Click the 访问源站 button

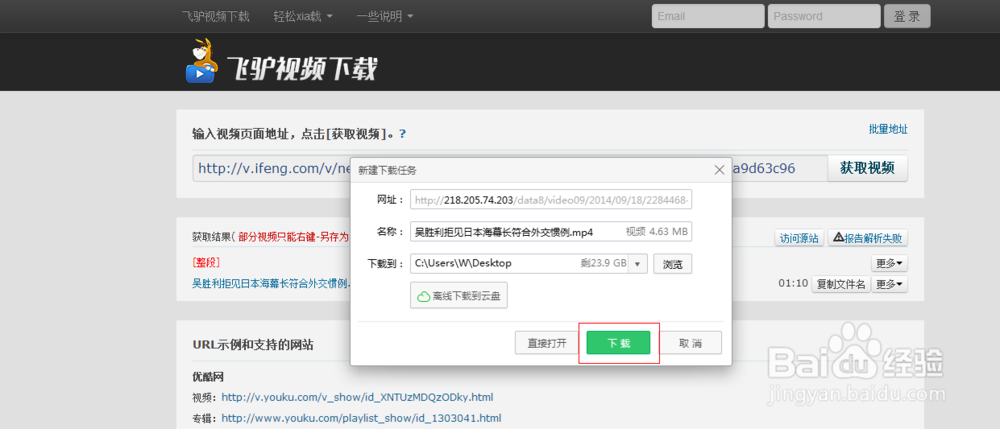point(799,238)
